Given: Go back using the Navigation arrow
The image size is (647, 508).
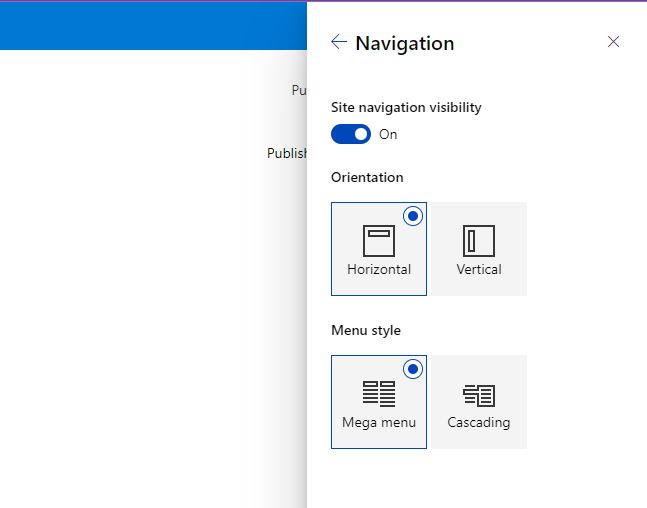Looking at the screenshot, I should pyautogui.click(x=339, y=42).
